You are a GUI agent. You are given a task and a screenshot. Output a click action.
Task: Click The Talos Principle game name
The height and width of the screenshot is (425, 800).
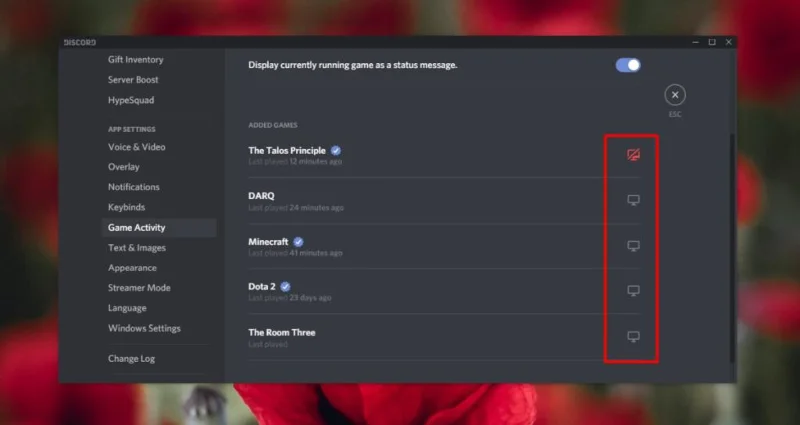[287, 151]
